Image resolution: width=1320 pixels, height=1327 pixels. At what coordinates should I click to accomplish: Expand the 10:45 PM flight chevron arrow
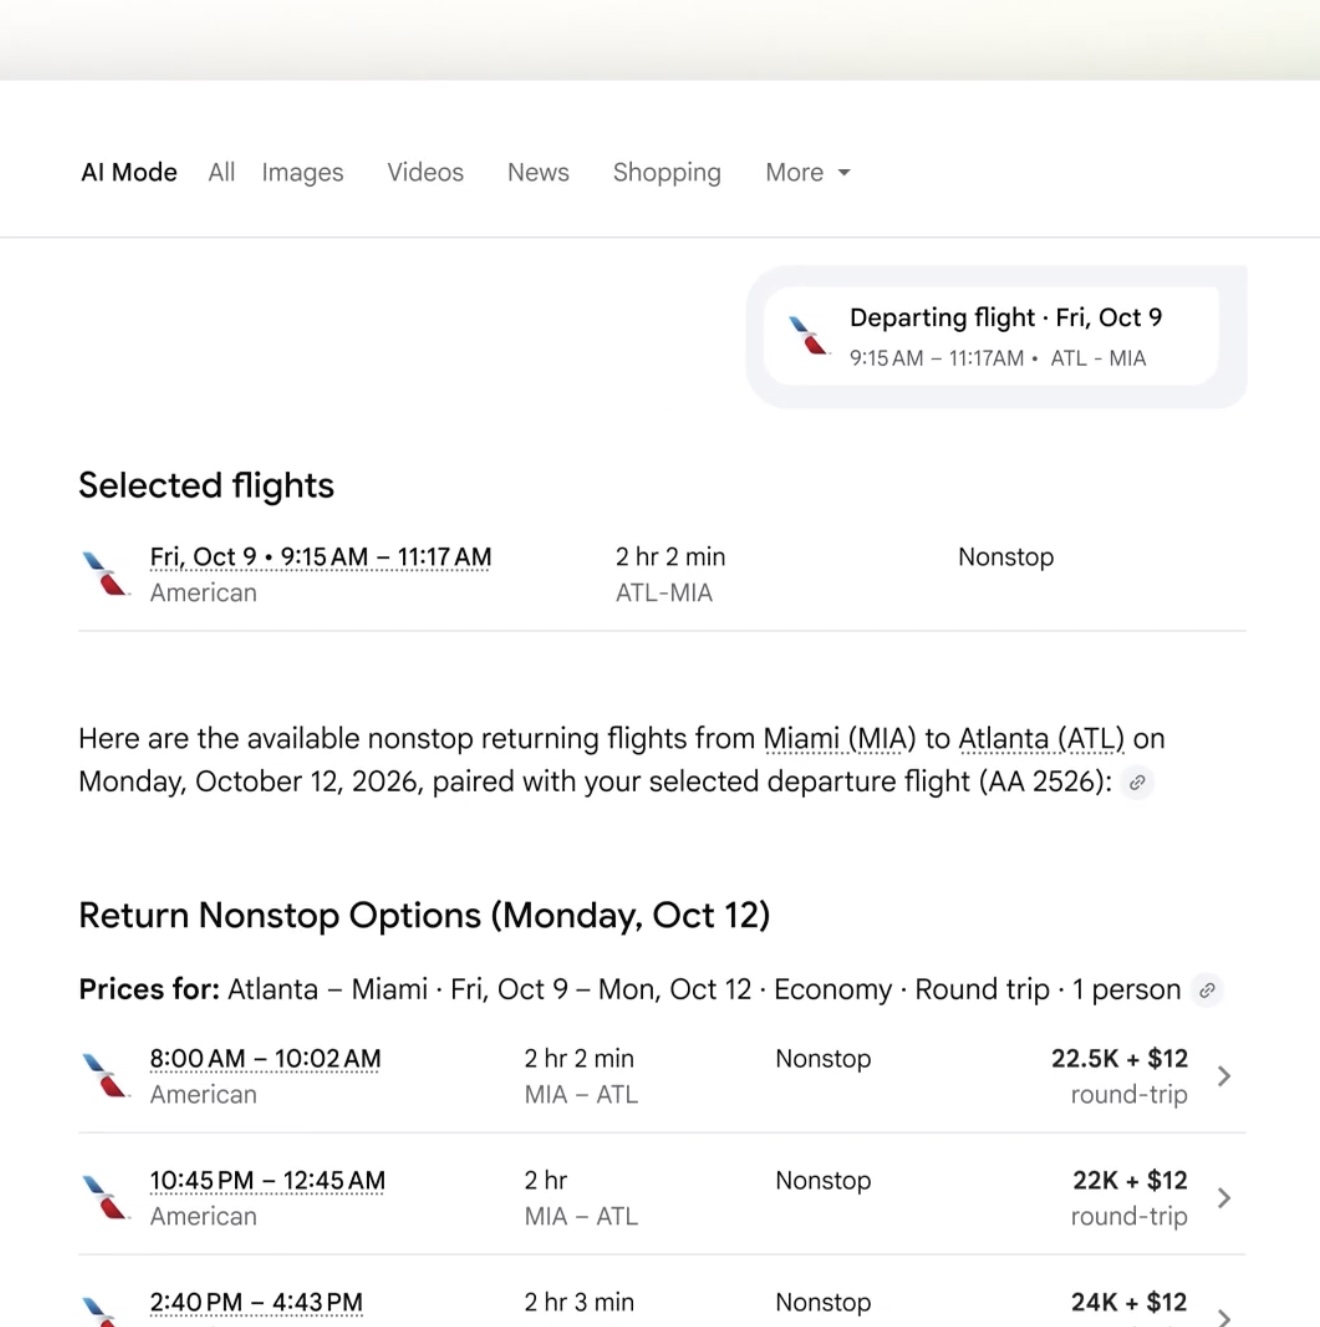pos(1224,1198)
